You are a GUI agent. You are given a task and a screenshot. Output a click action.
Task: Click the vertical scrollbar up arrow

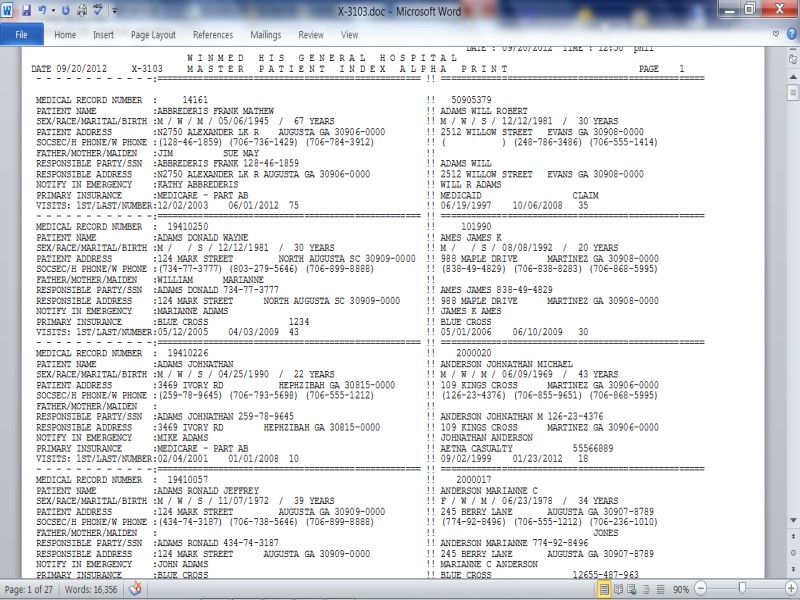[x=793, y=77]
